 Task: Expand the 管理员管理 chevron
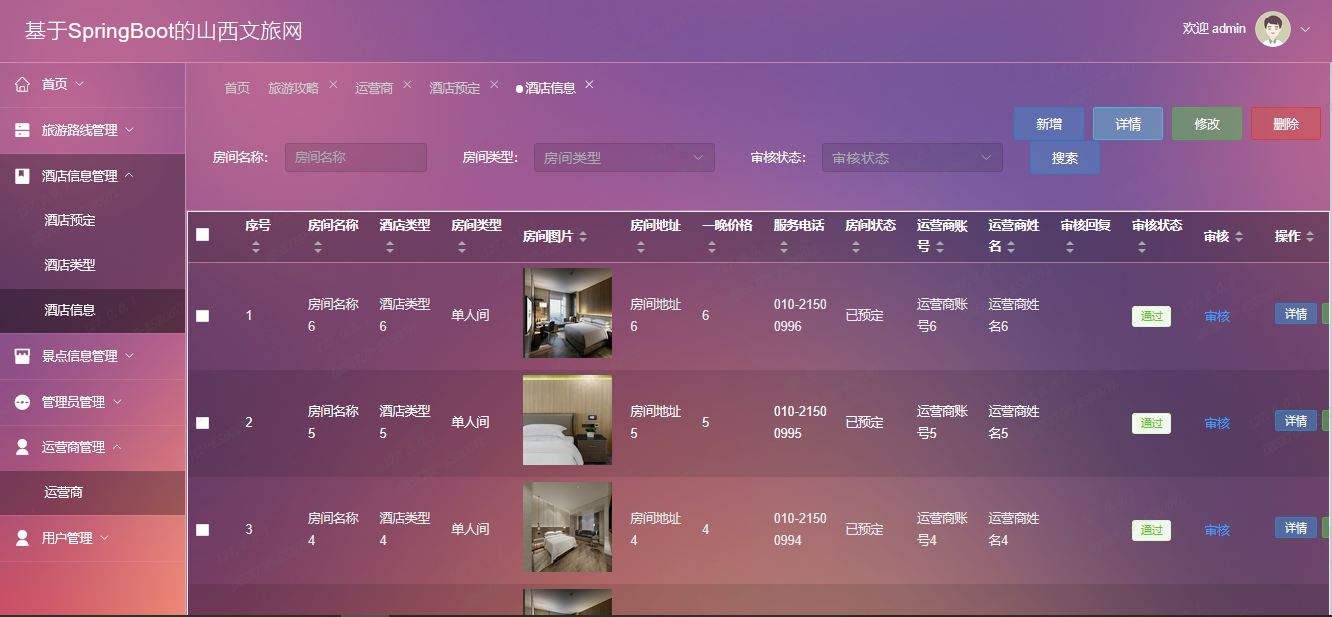click(x=117, y=402)
